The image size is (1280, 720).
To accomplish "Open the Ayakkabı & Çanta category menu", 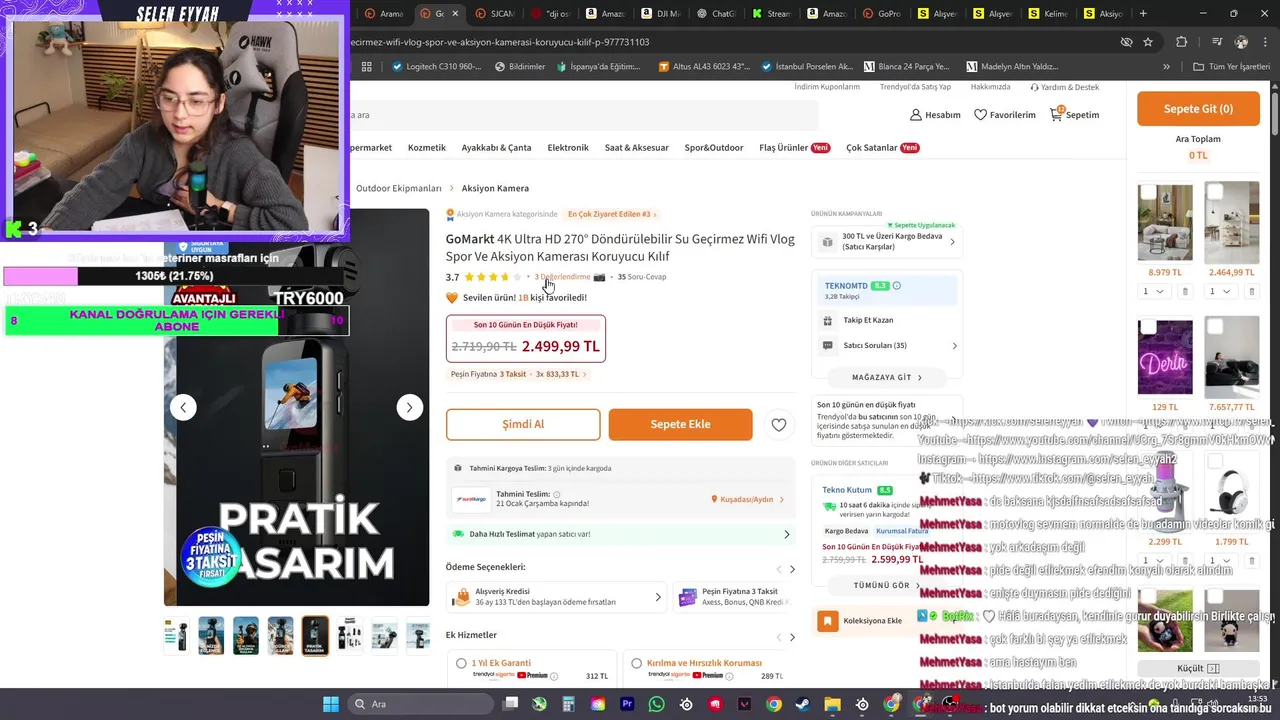I will (496, 148).
